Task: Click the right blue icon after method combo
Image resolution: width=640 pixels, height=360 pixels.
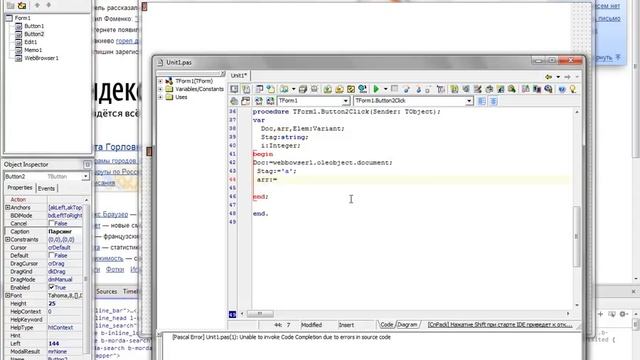Action: click(493, 100)
